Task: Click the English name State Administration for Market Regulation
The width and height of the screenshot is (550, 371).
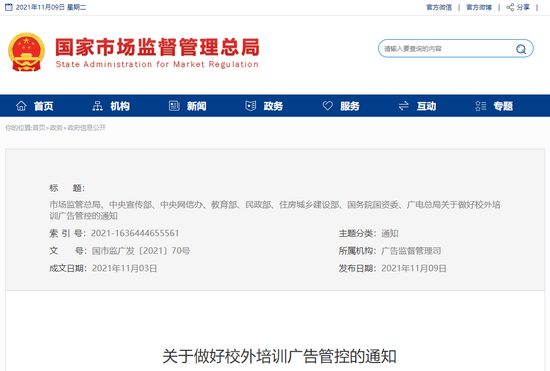Action: [x=157, y=65]
